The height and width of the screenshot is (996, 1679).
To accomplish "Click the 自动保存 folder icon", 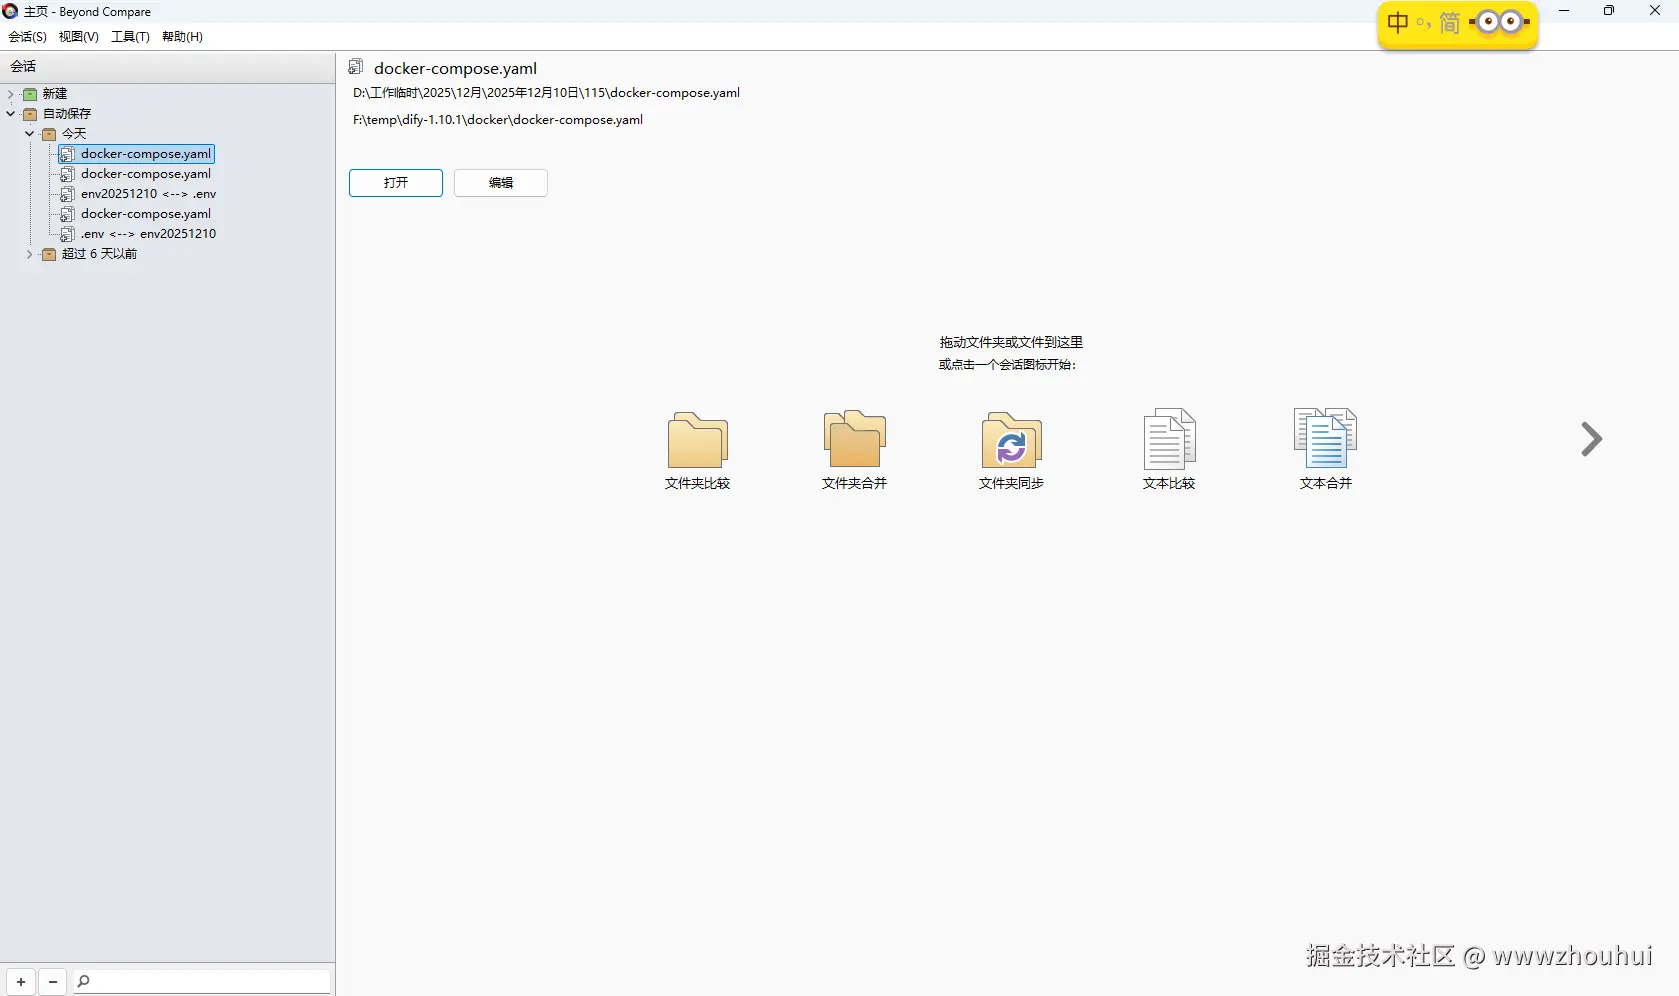I will 30,114.
